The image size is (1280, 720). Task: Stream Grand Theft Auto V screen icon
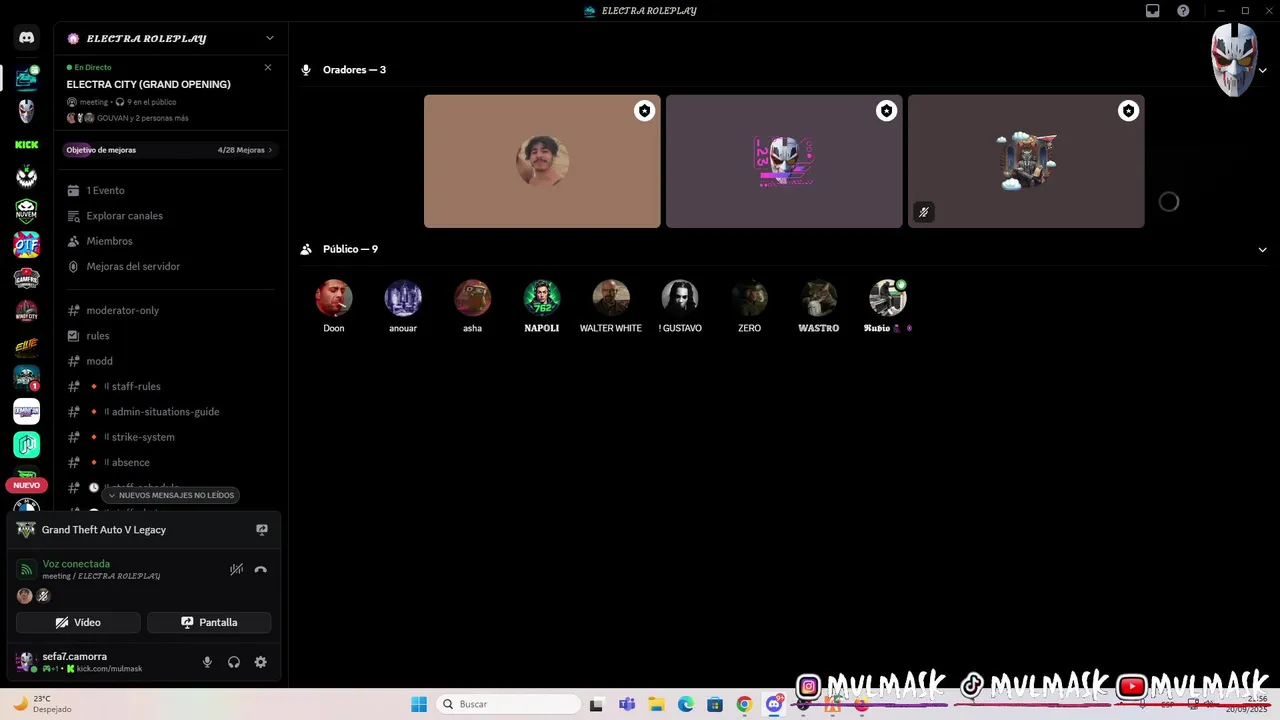pyautogui.click(x=262, y=530)
